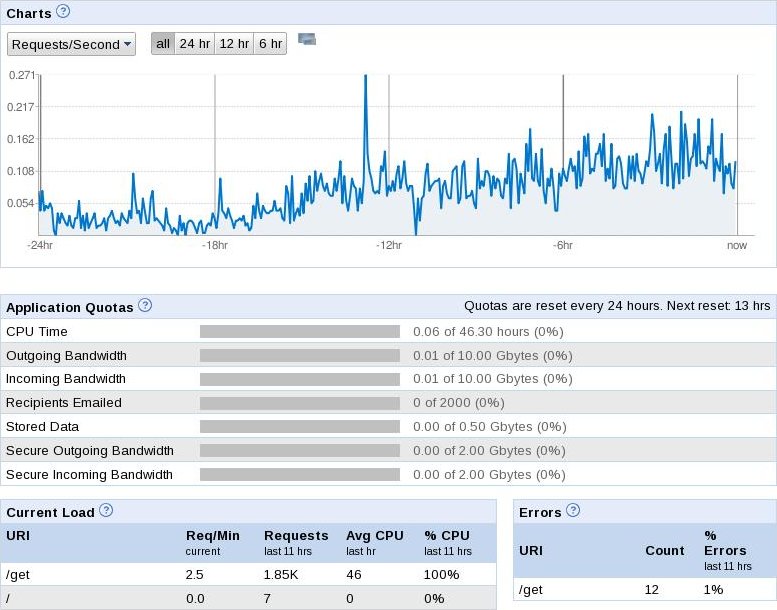Open the Requests/Second chart type dropdown
This screenshot has width=777, height=610.
click(x=71, y=44)
